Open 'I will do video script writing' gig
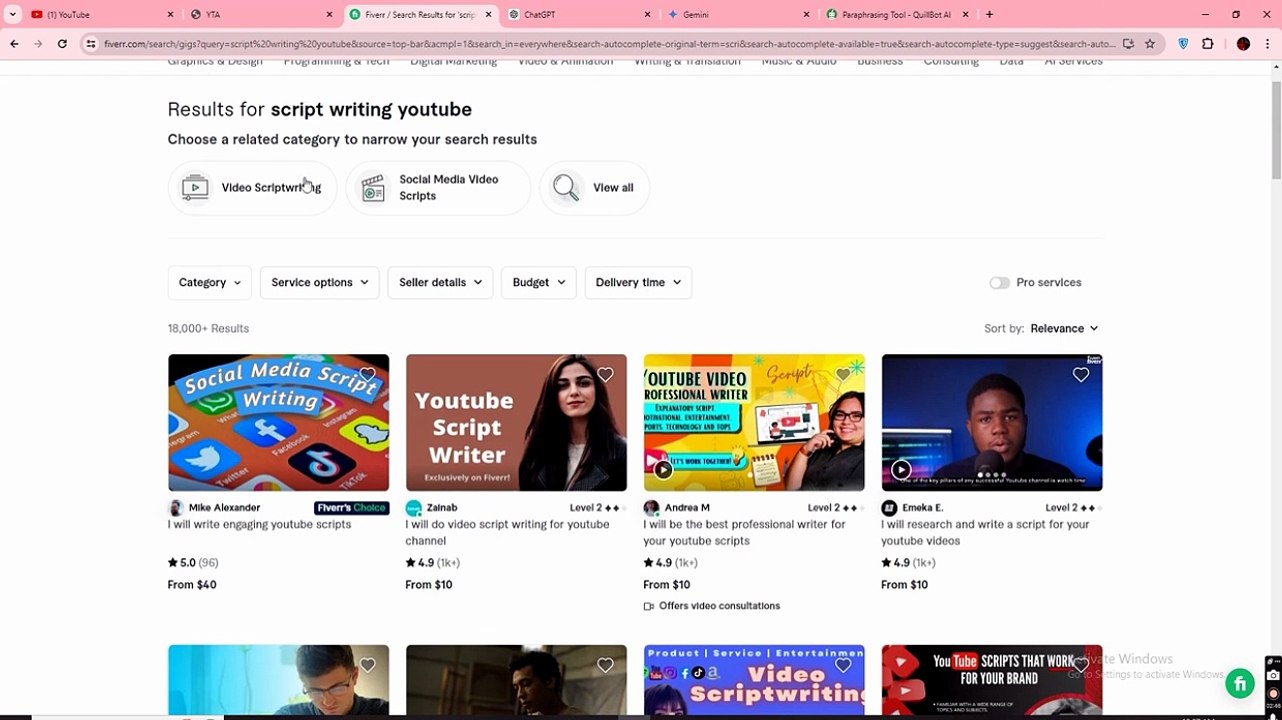This screenshot has height=720, width=1282. click(x=507, y=533)
